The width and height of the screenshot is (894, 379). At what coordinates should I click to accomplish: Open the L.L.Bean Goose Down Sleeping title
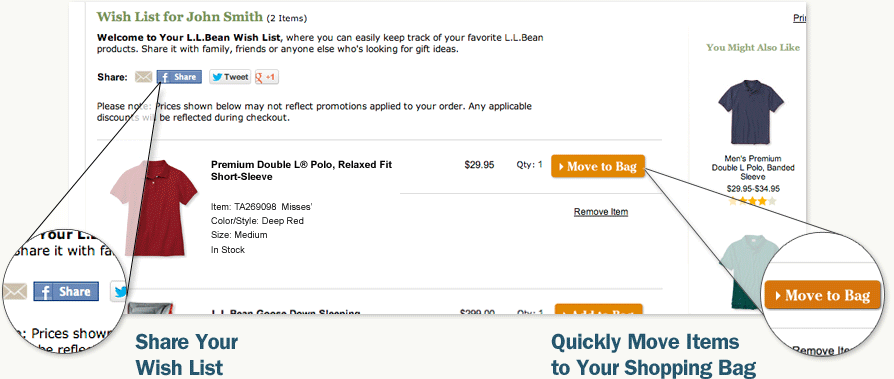pyautogui.click(x=286, y=312)
